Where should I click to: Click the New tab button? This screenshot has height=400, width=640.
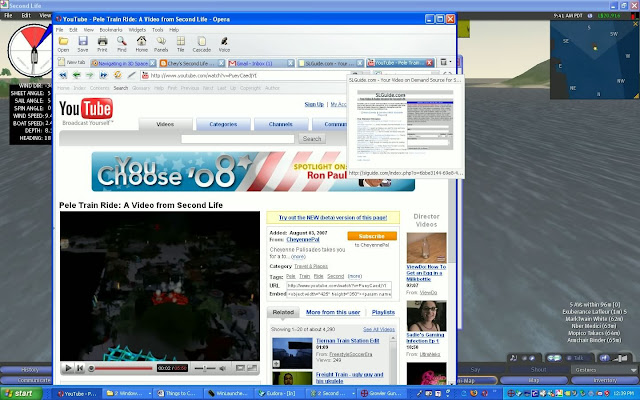click(72, 62)
